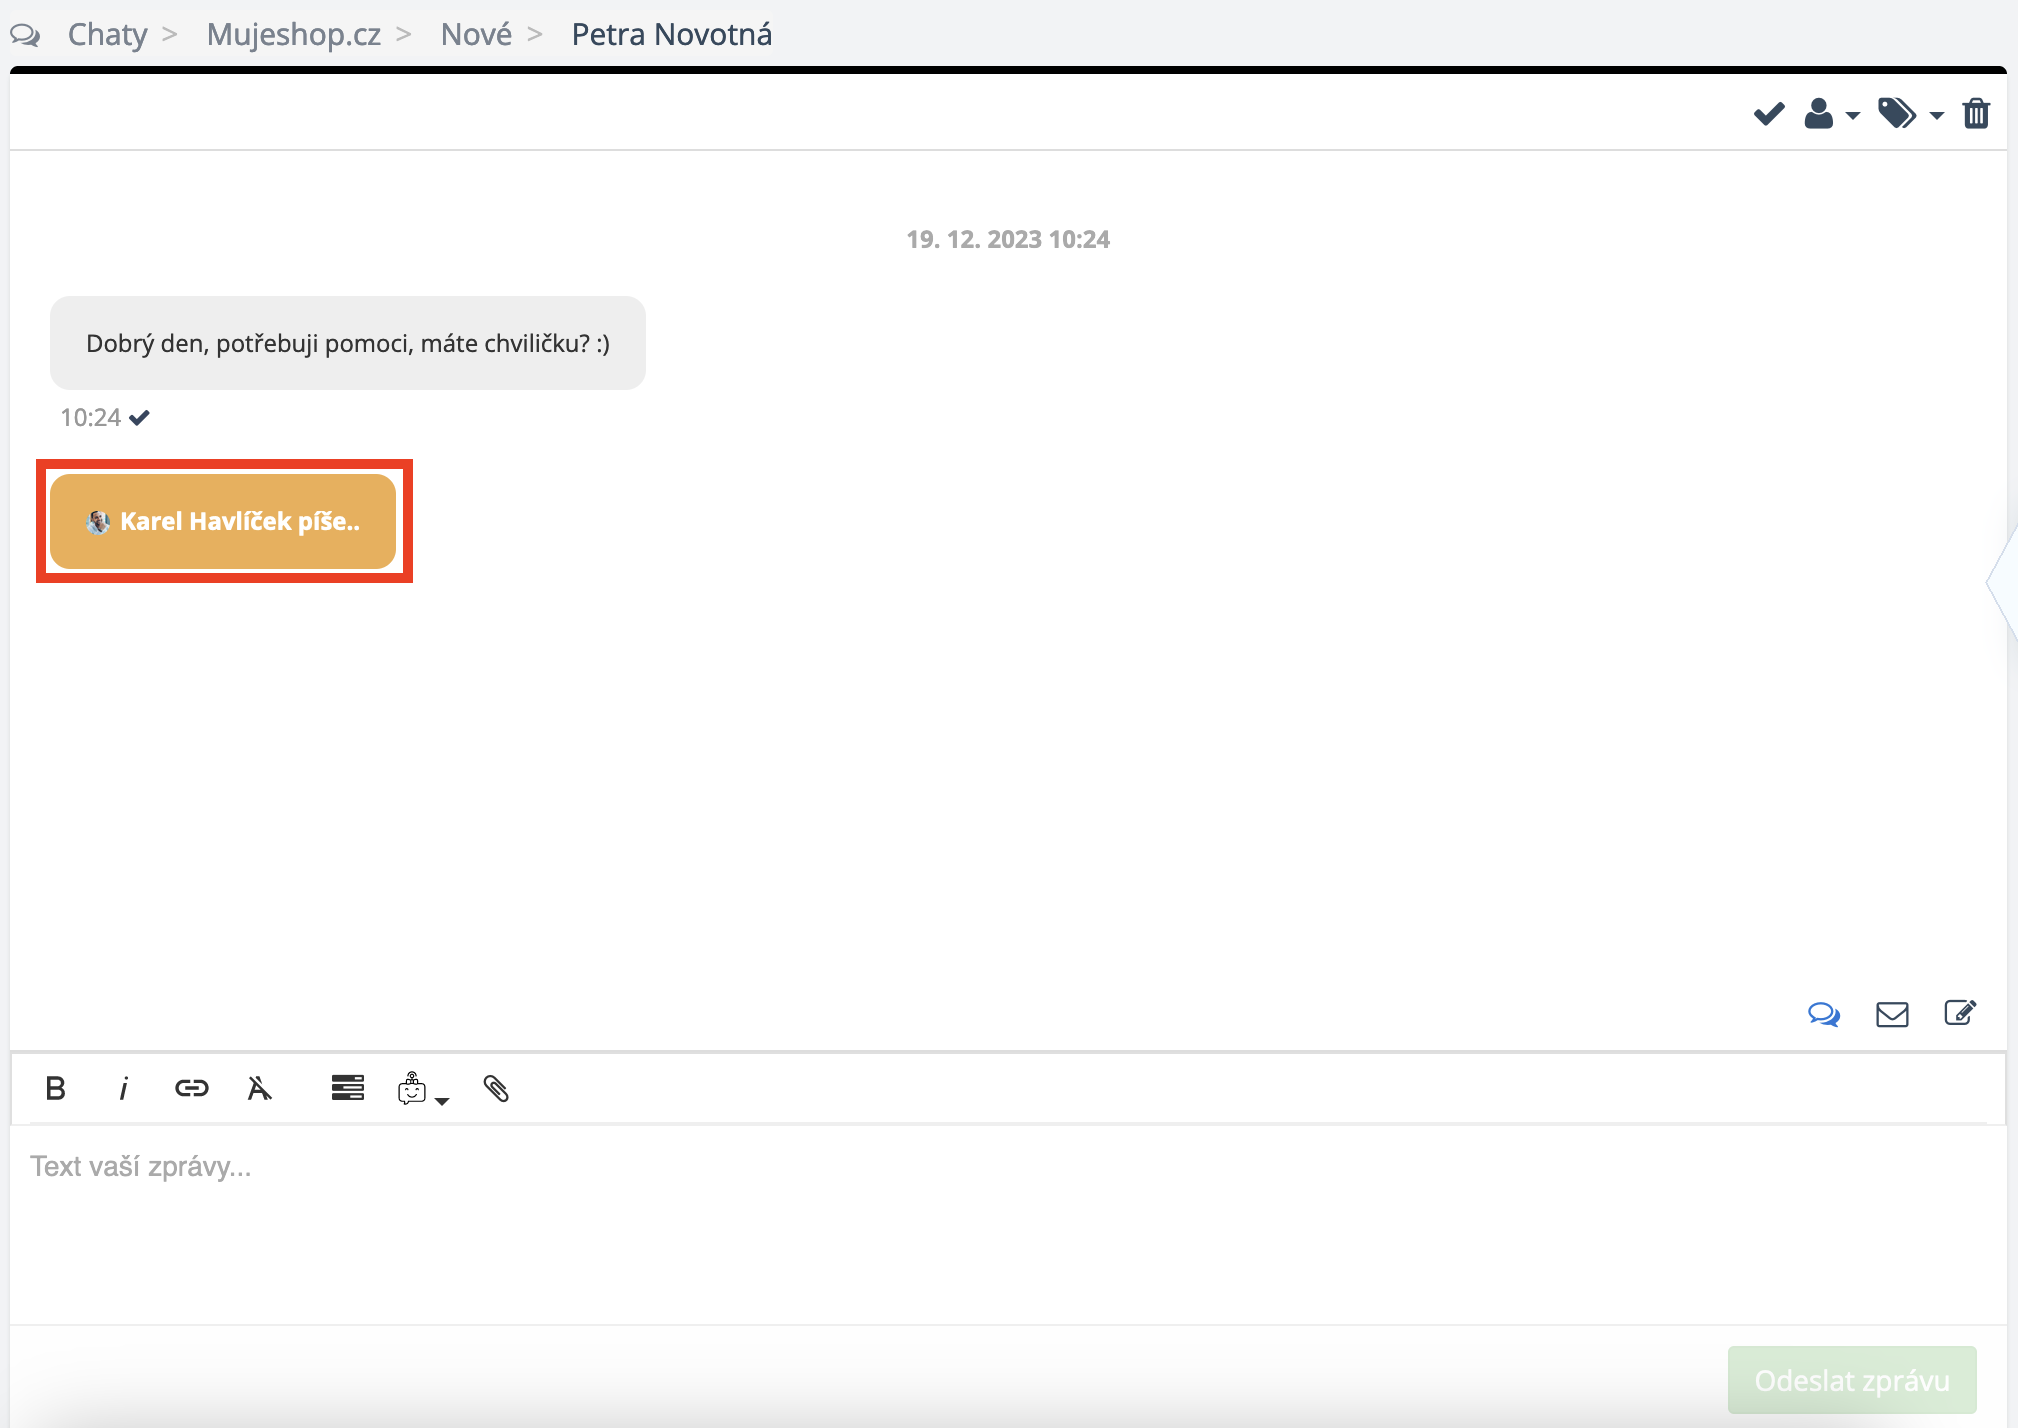Delete chat using trash icon

pos(1975,114)
